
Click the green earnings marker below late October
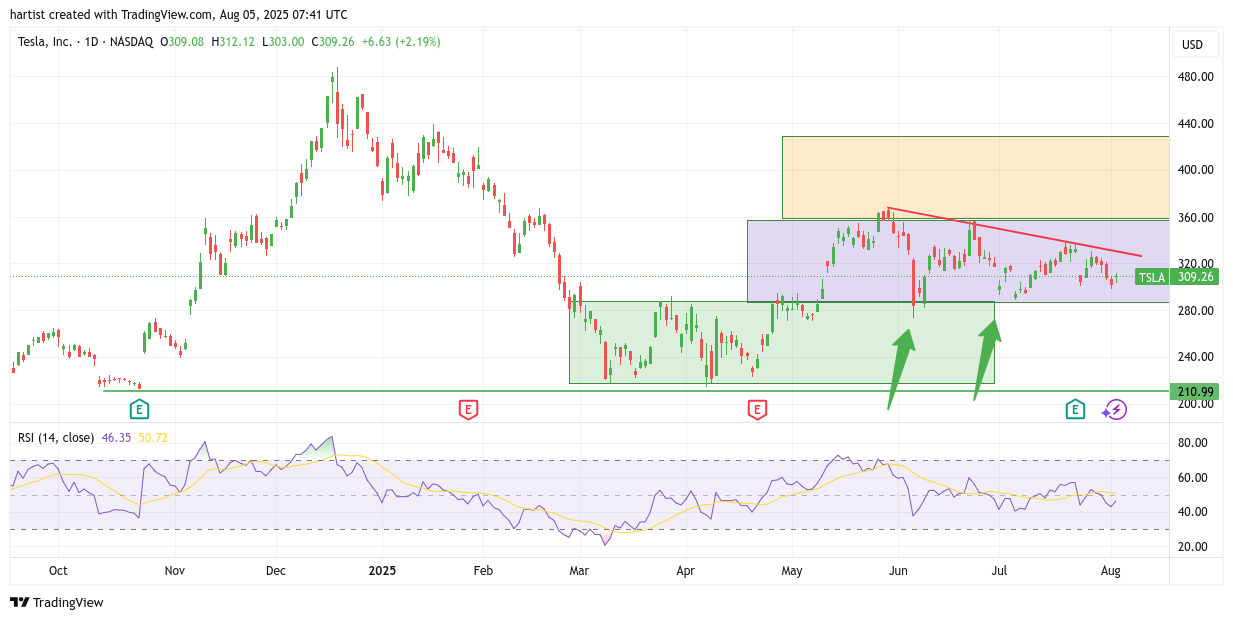tap(140, 408)
